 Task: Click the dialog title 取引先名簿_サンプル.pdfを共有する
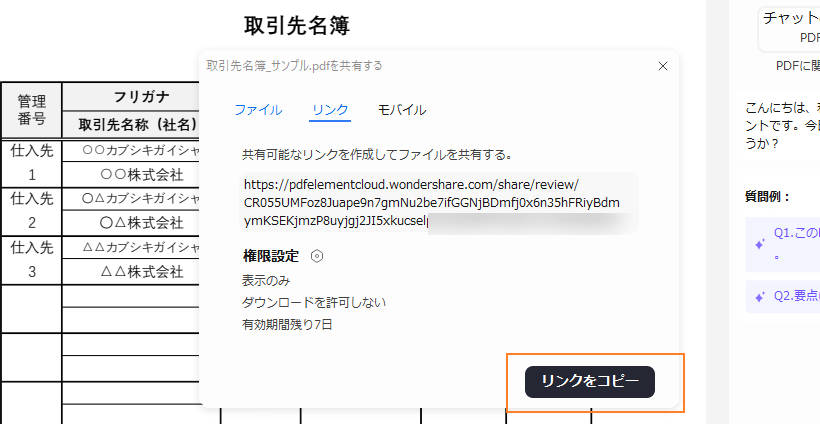point(294,66)
